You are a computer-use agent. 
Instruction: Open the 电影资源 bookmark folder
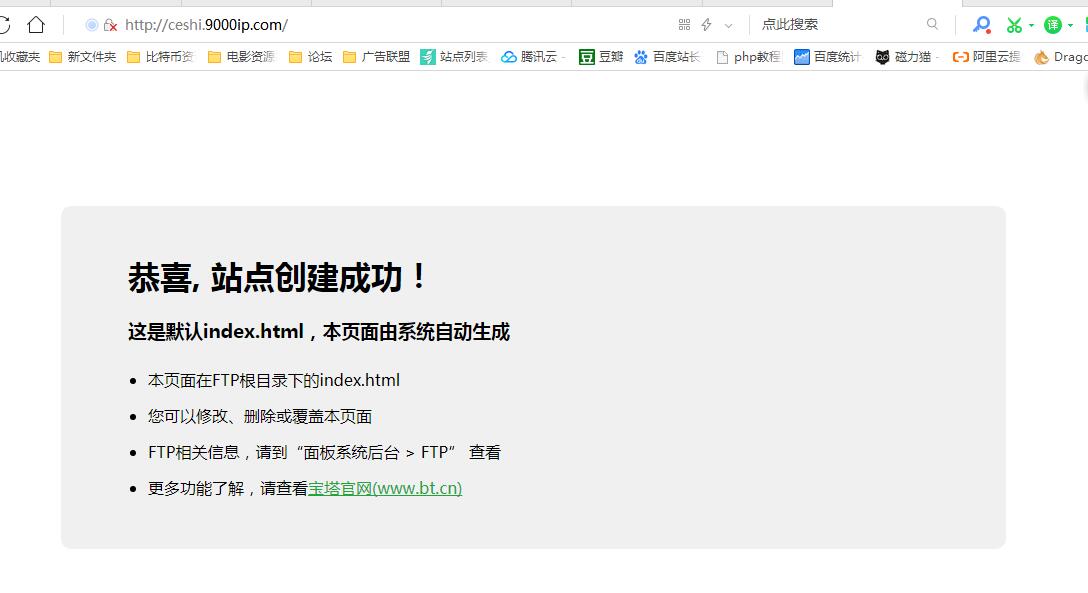click(241, 57)
